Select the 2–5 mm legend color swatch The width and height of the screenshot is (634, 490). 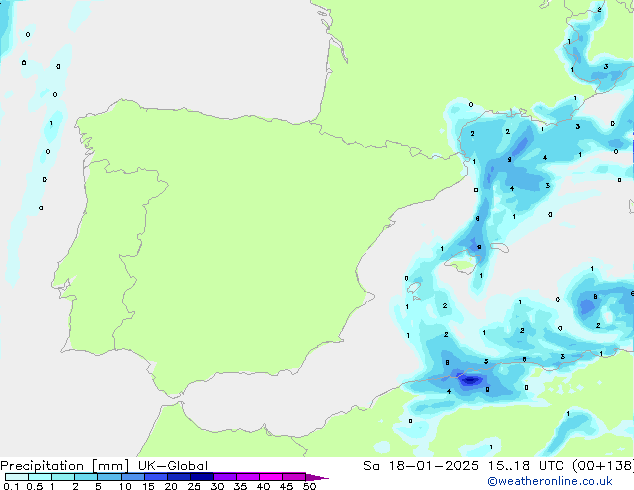86,477
